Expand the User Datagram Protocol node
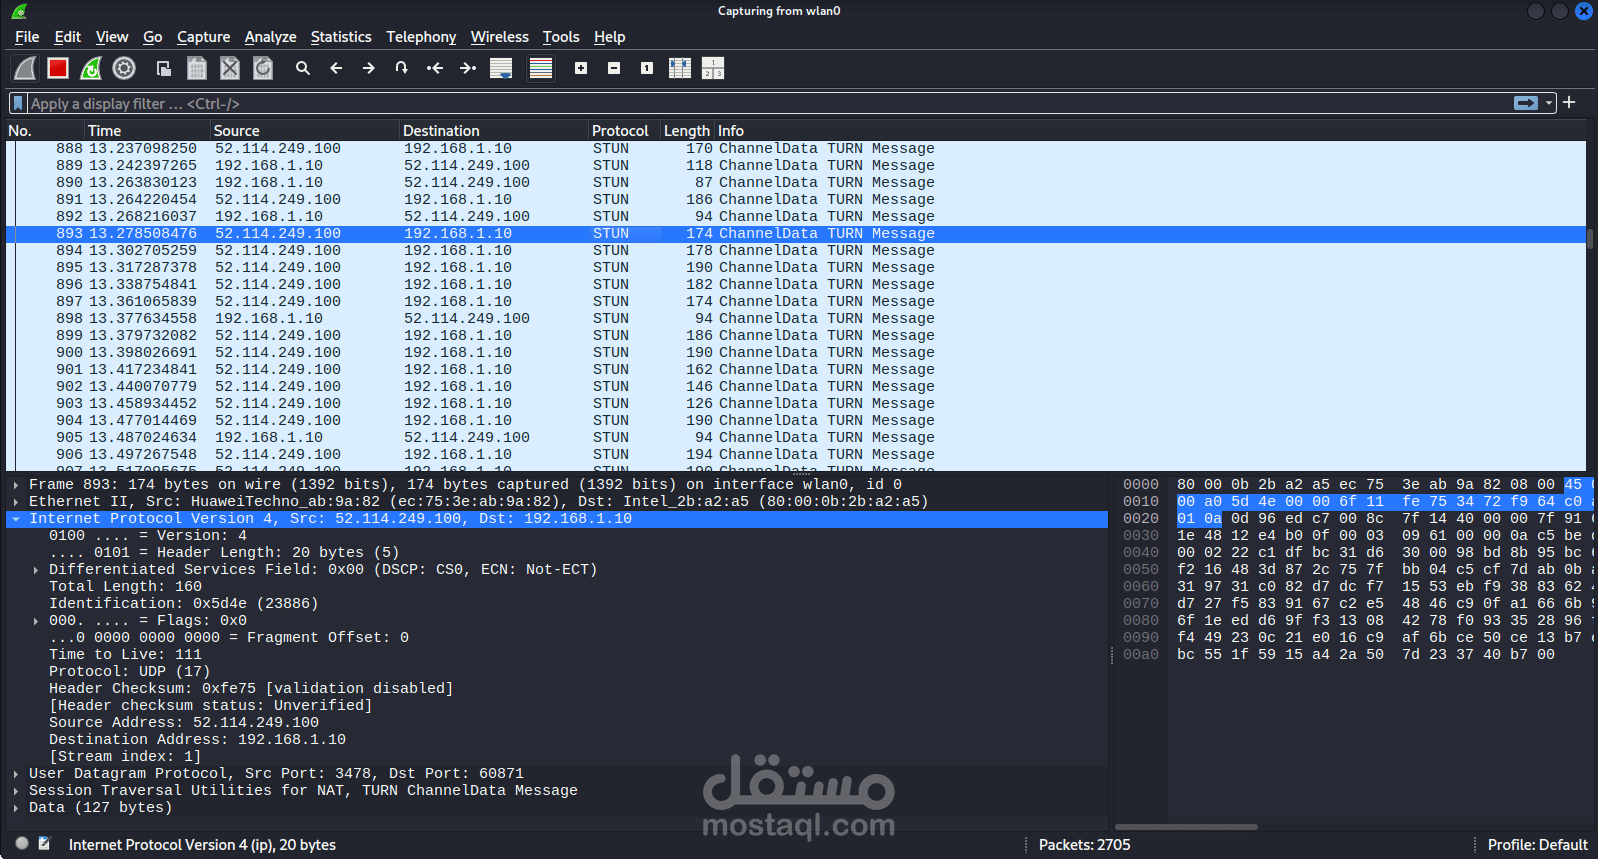The height and width of the screenshot is (859, 1598). click(16, 774)
